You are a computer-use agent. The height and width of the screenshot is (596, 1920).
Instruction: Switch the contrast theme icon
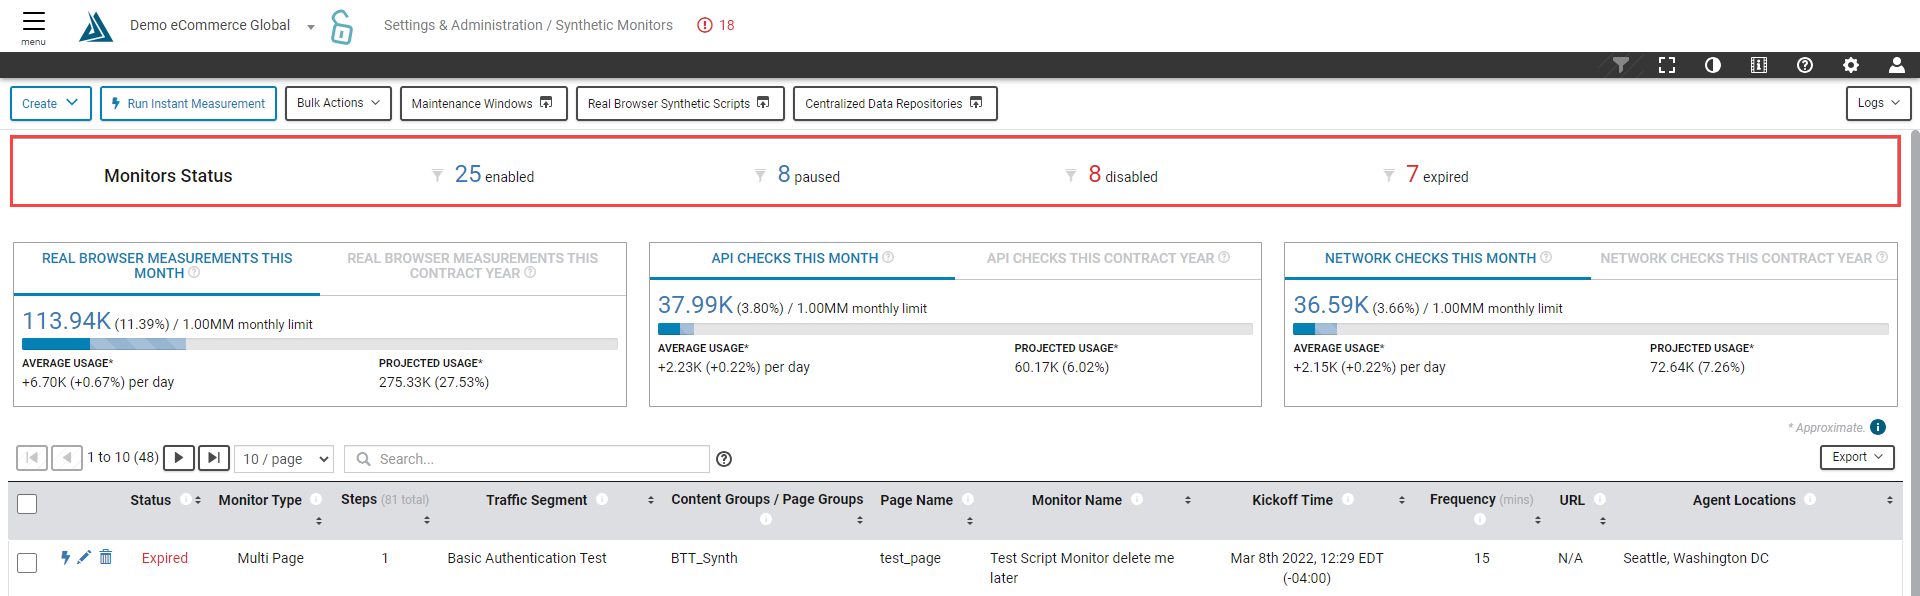click(1712, 65)
